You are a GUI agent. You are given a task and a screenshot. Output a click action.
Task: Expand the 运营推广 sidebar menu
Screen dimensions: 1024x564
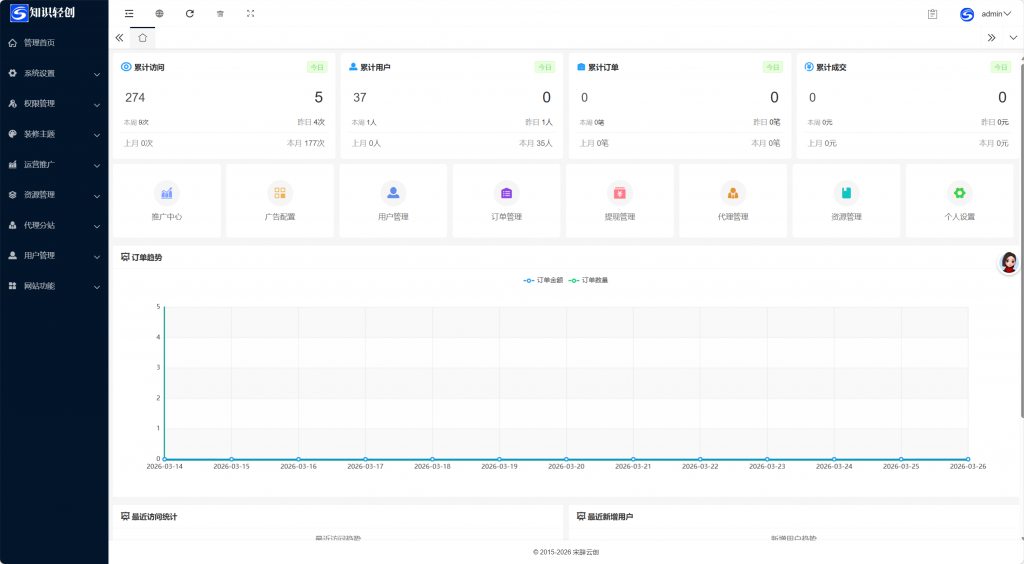tap(54, 164)
